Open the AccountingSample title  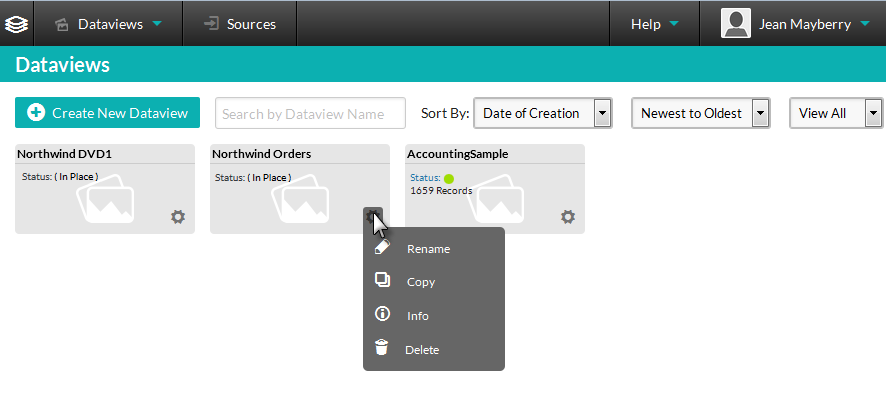458,154
